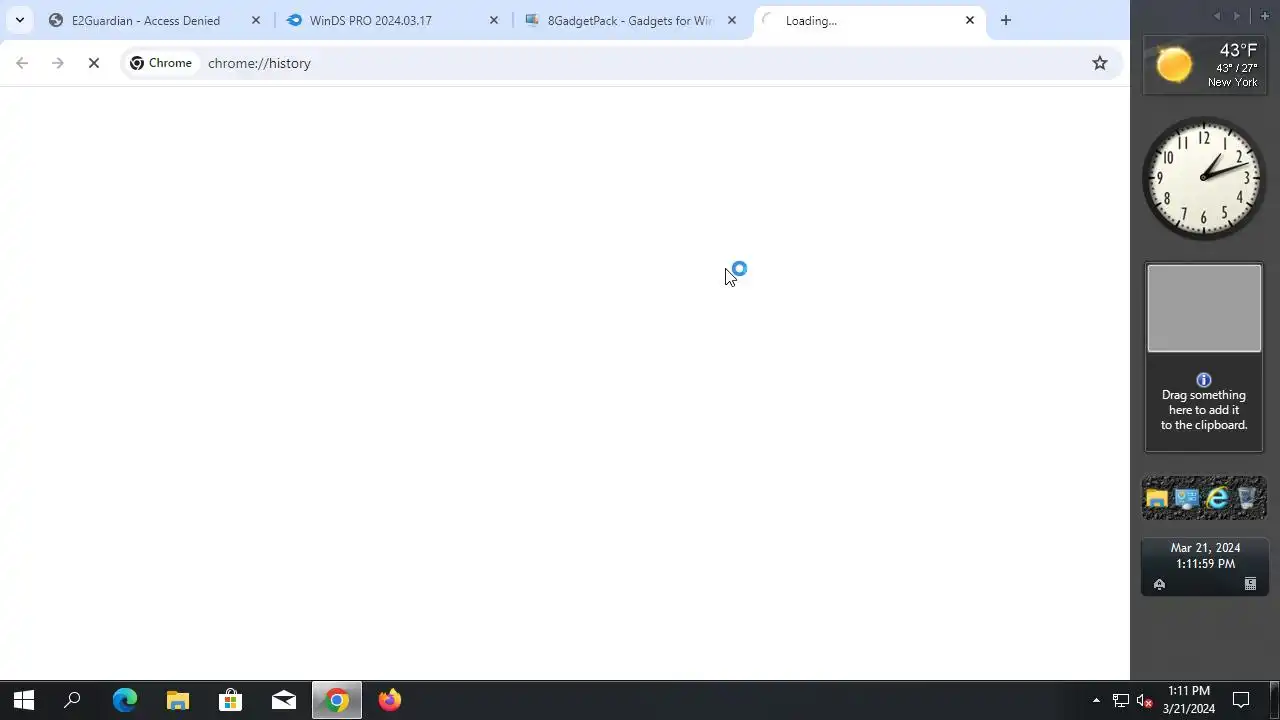
Task: Close the WinDS PRO tab
Action: [494, 20]
